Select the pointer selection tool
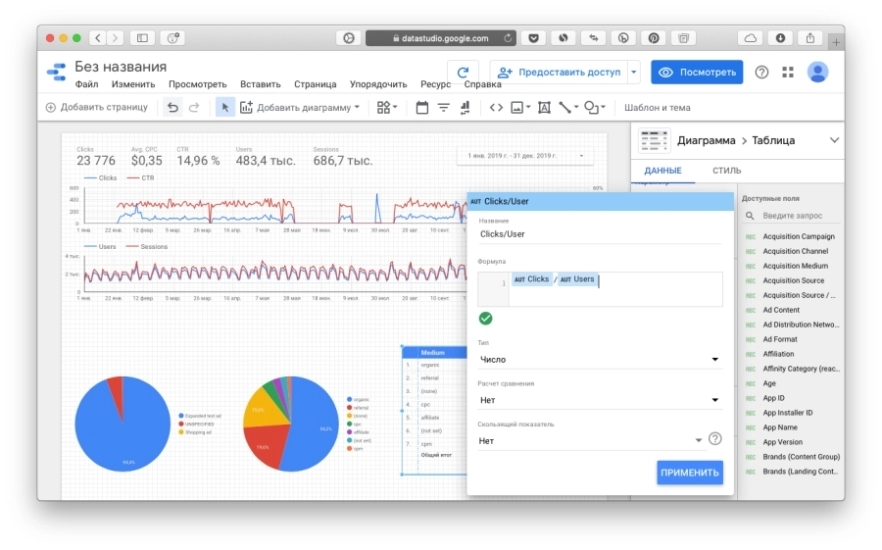Image resolution: width=882 pixels, height=550 pixels. [225, 107]
